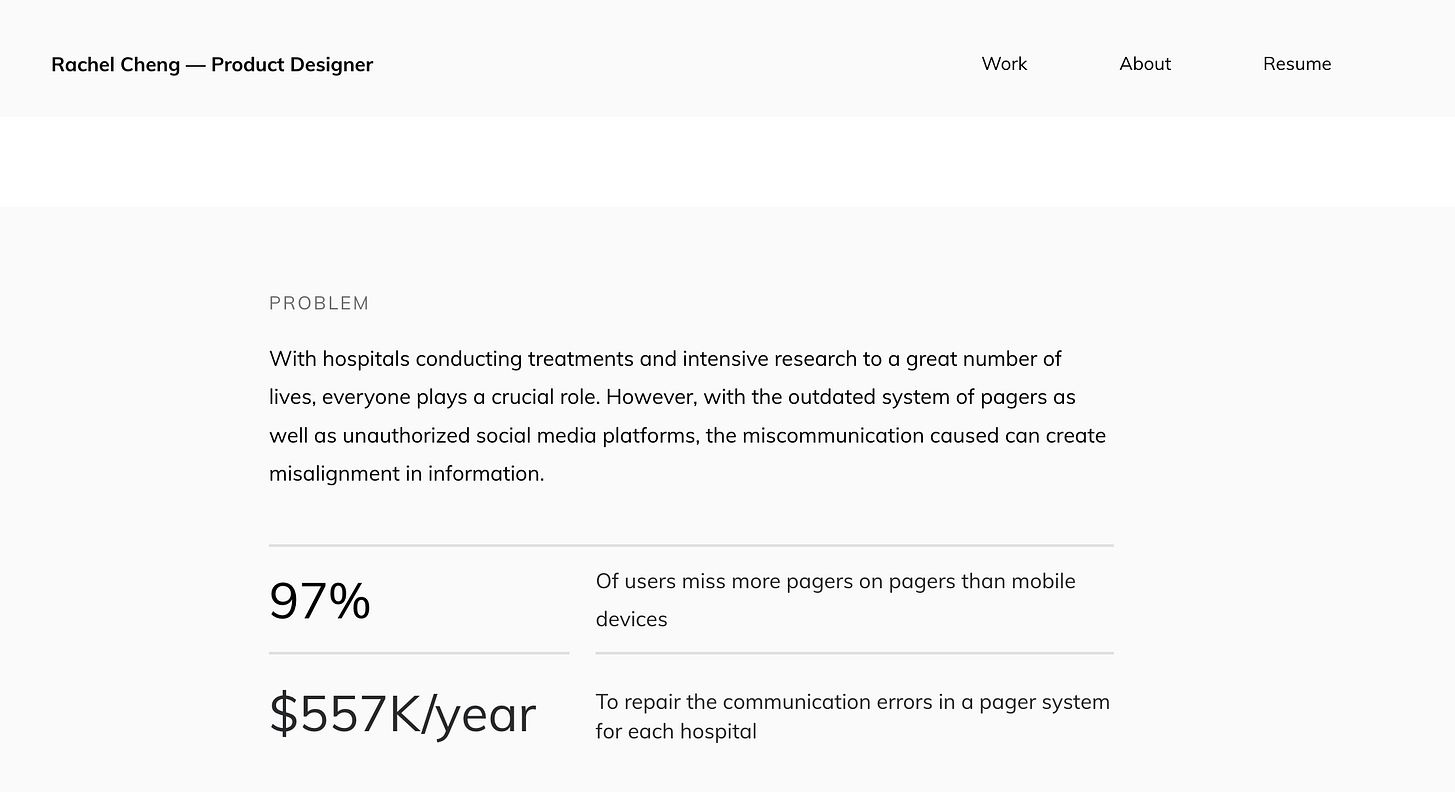Open the Work page in navigation
1455x792 pixels.
(x=1004, y=64)
